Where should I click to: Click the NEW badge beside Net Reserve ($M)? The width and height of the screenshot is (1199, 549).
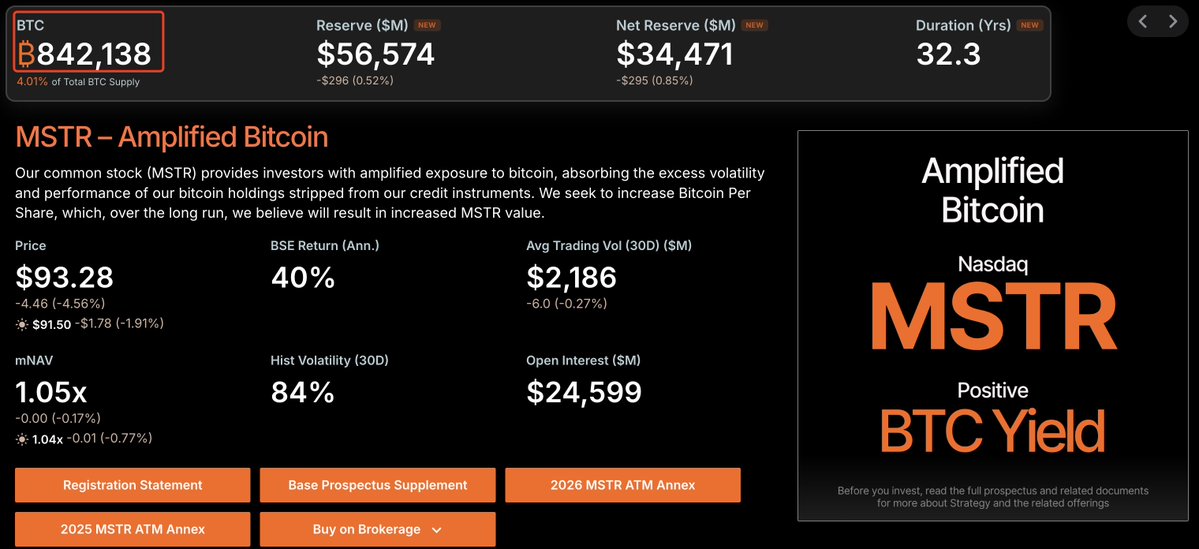755,25
